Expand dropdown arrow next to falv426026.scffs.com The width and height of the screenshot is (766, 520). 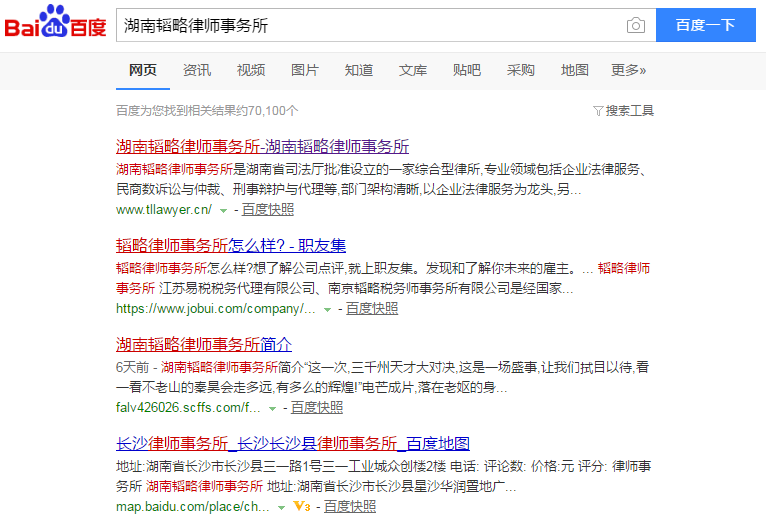(x=272, y=409)
